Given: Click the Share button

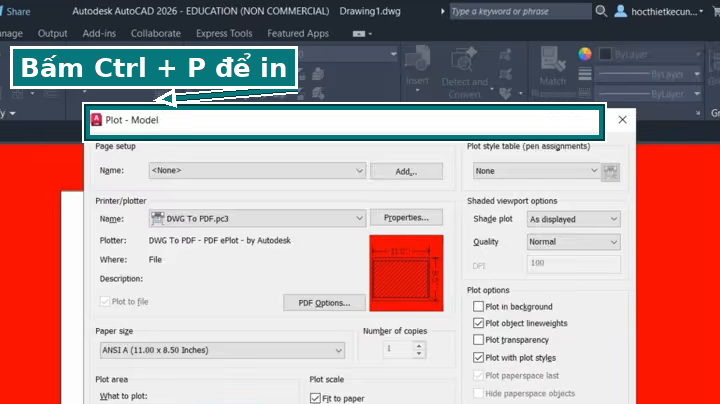Looking at the screenshot, I should click(x=15, y=11).
